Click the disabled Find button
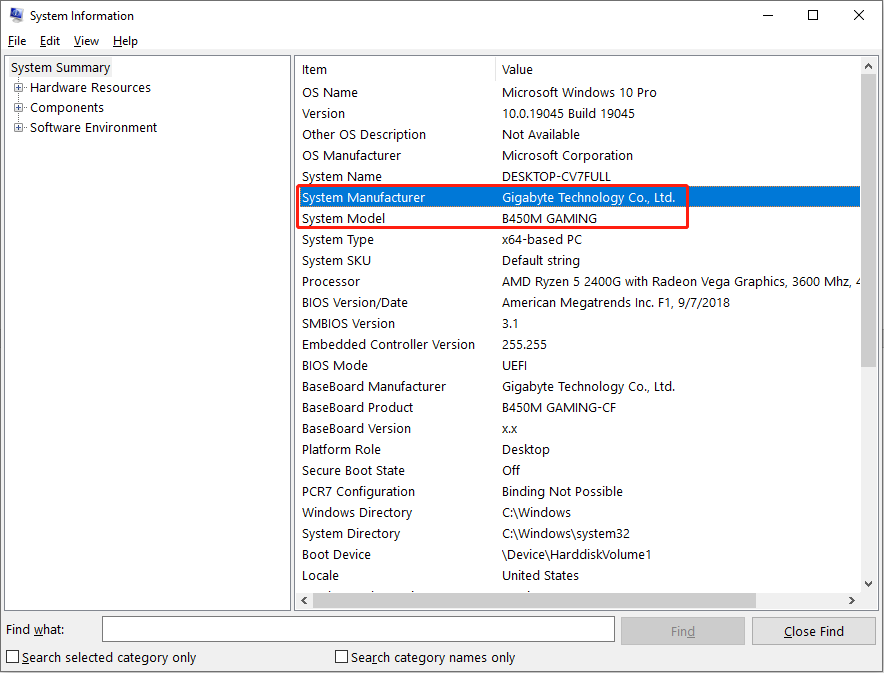 tap(683, 630)
